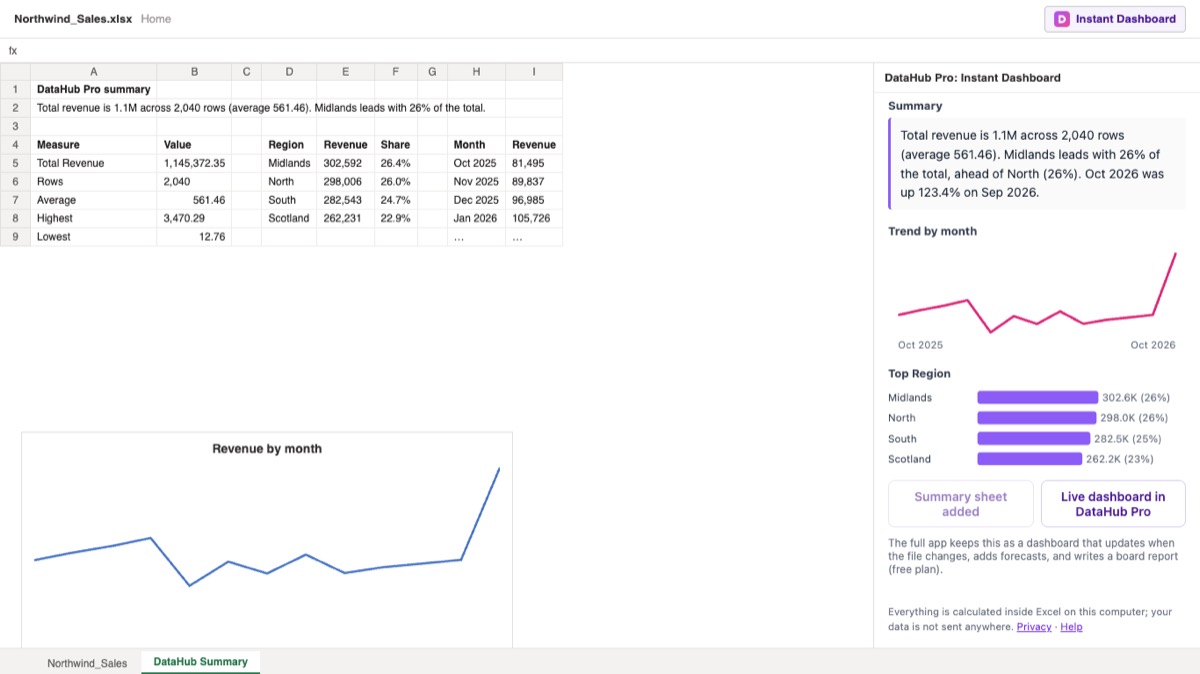Click the 'Total Revenue' cell

coord(94,162)
